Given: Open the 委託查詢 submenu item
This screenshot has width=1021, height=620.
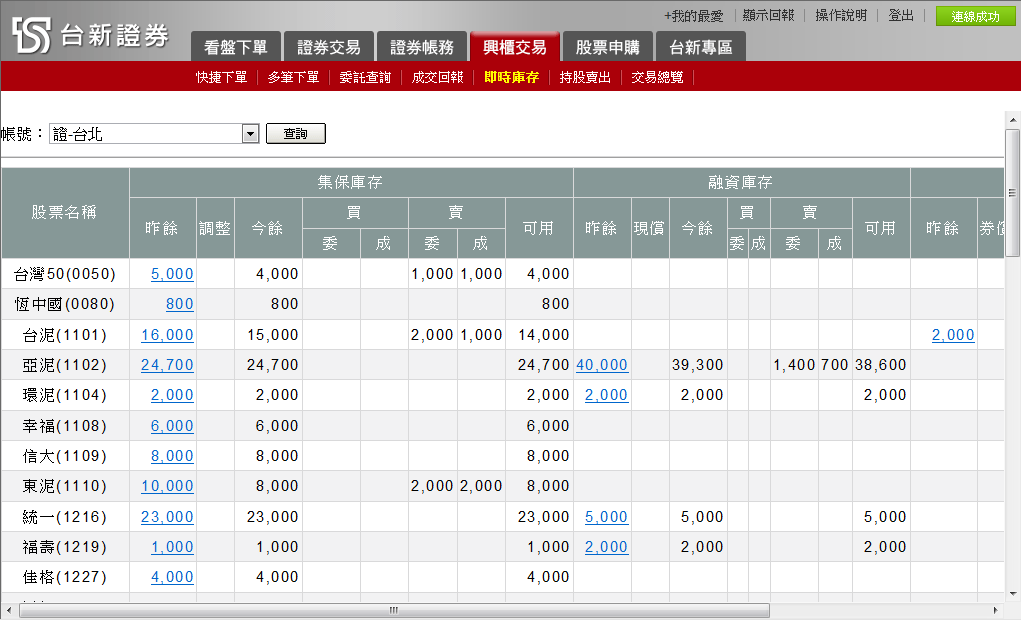Looking at the screenshot, I should pyautogui.click(x=365, y=77).
